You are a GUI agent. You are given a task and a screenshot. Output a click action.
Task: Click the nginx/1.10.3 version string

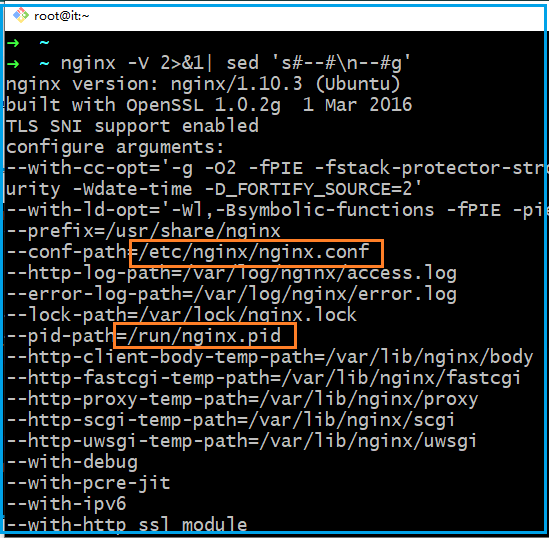236,84
